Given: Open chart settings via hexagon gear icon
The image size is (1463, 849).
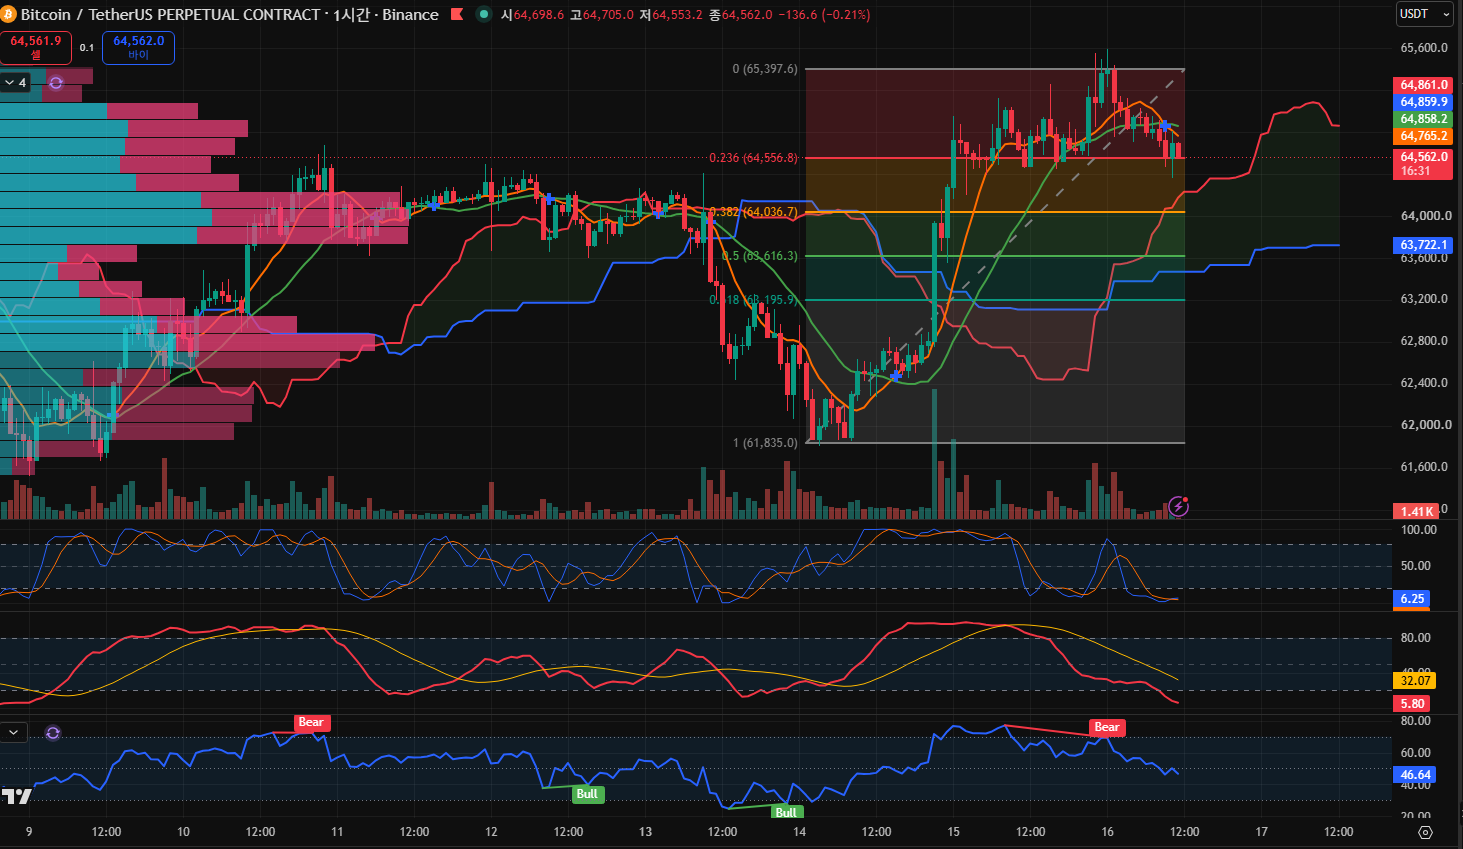Looking at the screenshot, I should tap(1426, 832).
